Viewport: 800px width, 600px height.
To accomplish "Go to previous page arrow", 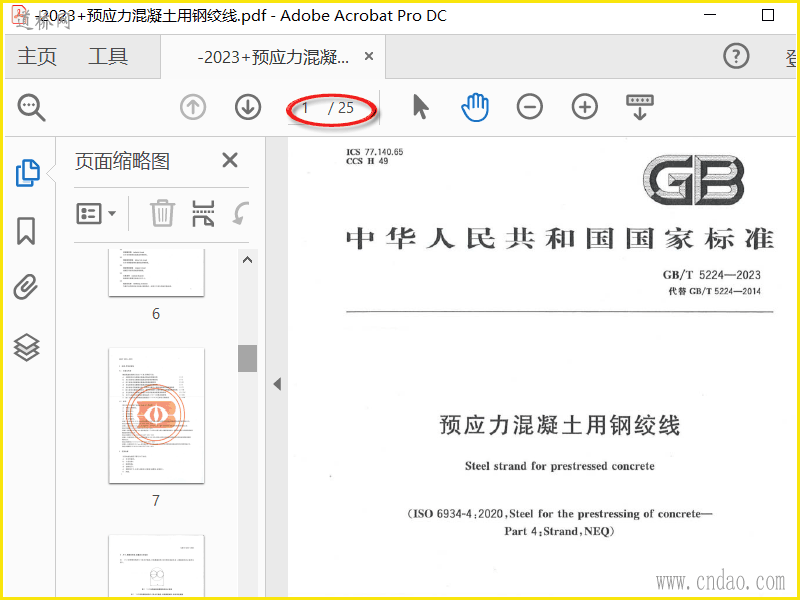I will click(193, 108).
